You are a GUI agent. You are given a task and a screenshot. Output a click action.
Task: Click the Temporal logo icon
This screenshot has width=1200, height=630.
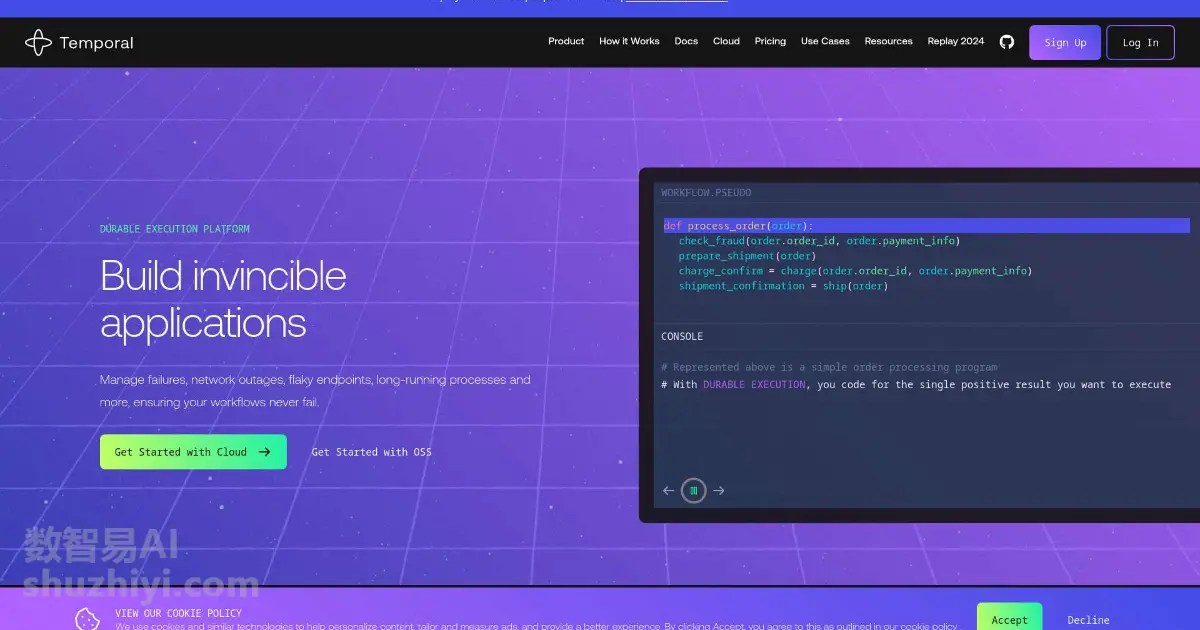click(38, 42)
